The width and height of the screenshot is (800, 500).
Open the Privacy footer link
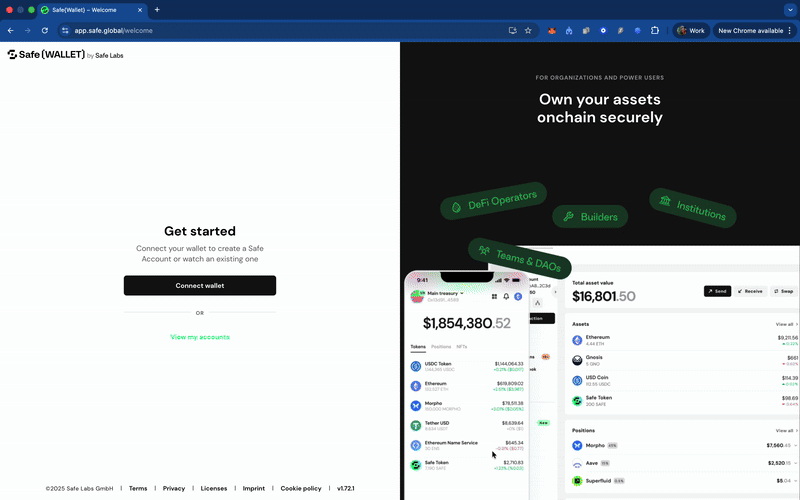coord(174,489)
